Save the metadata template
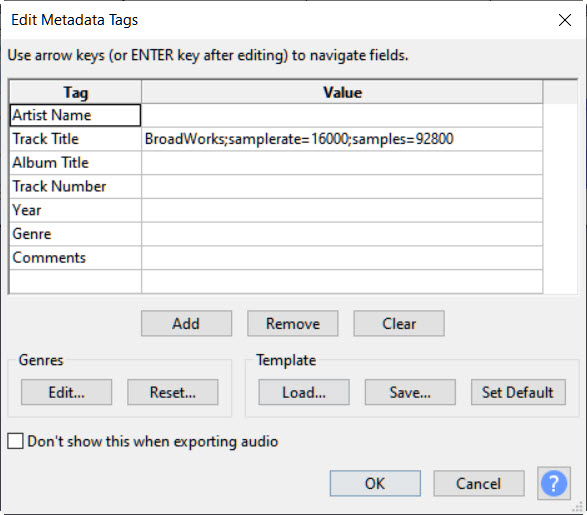The height and width of the screenshot is (515, 587). [410, 392]
